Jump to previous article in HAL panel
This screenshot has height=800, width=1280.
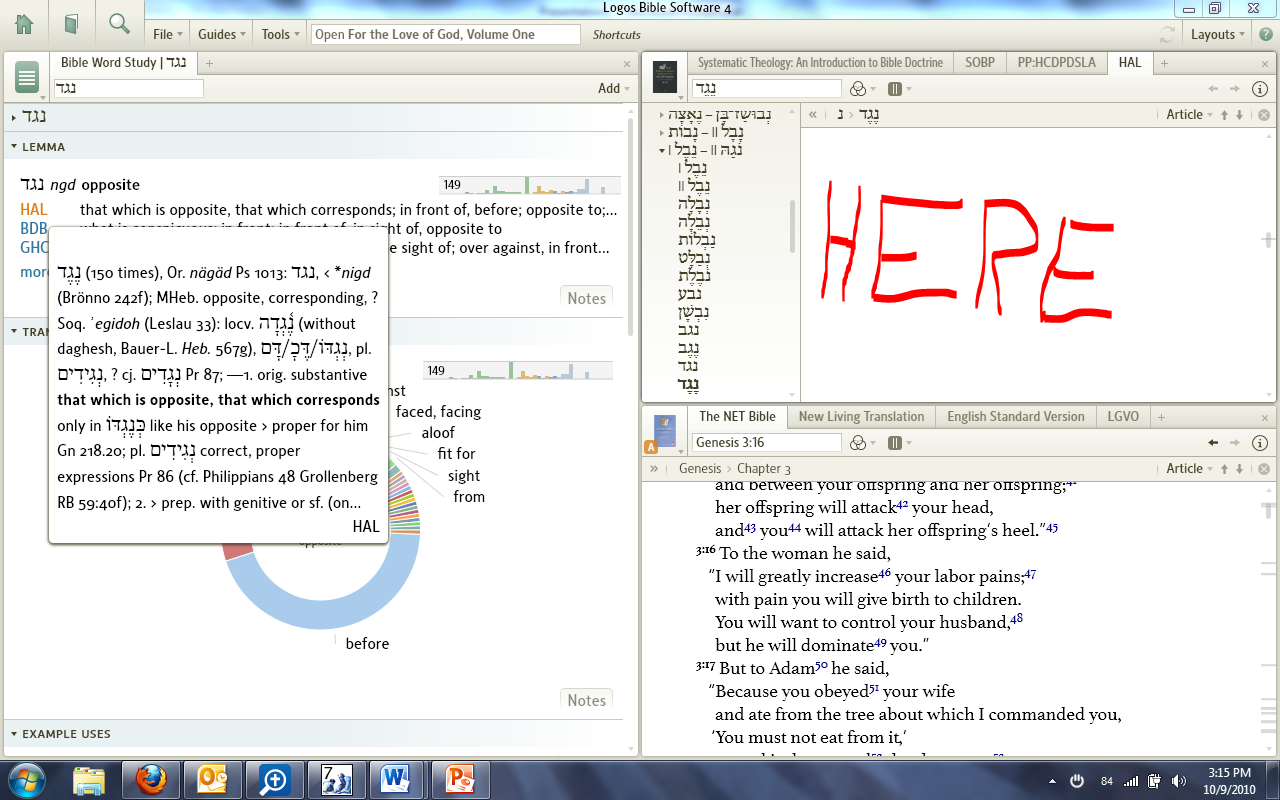(x=1224, y=115)
